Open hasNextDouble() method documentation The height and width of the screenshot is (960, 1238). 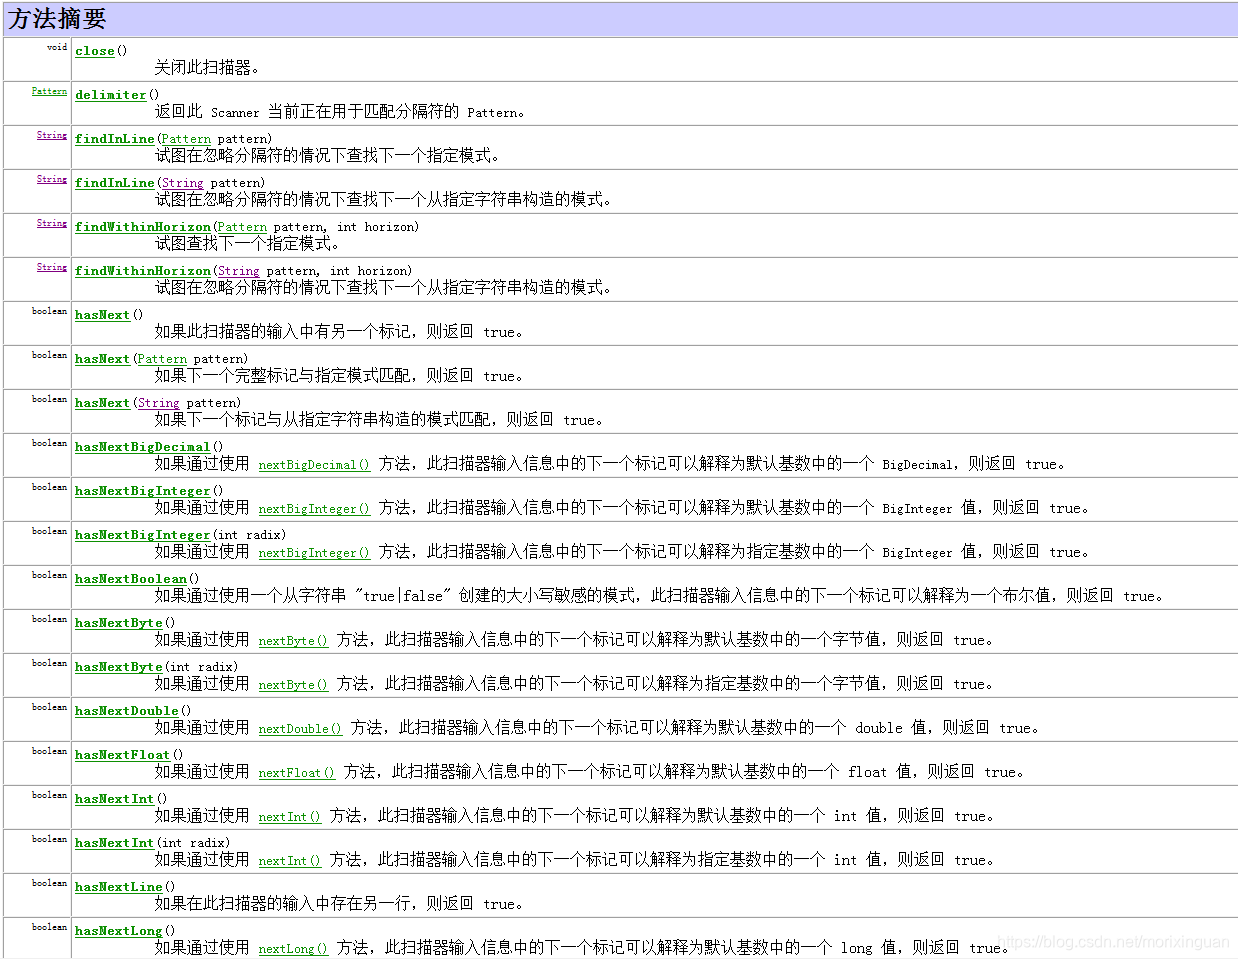126,710
